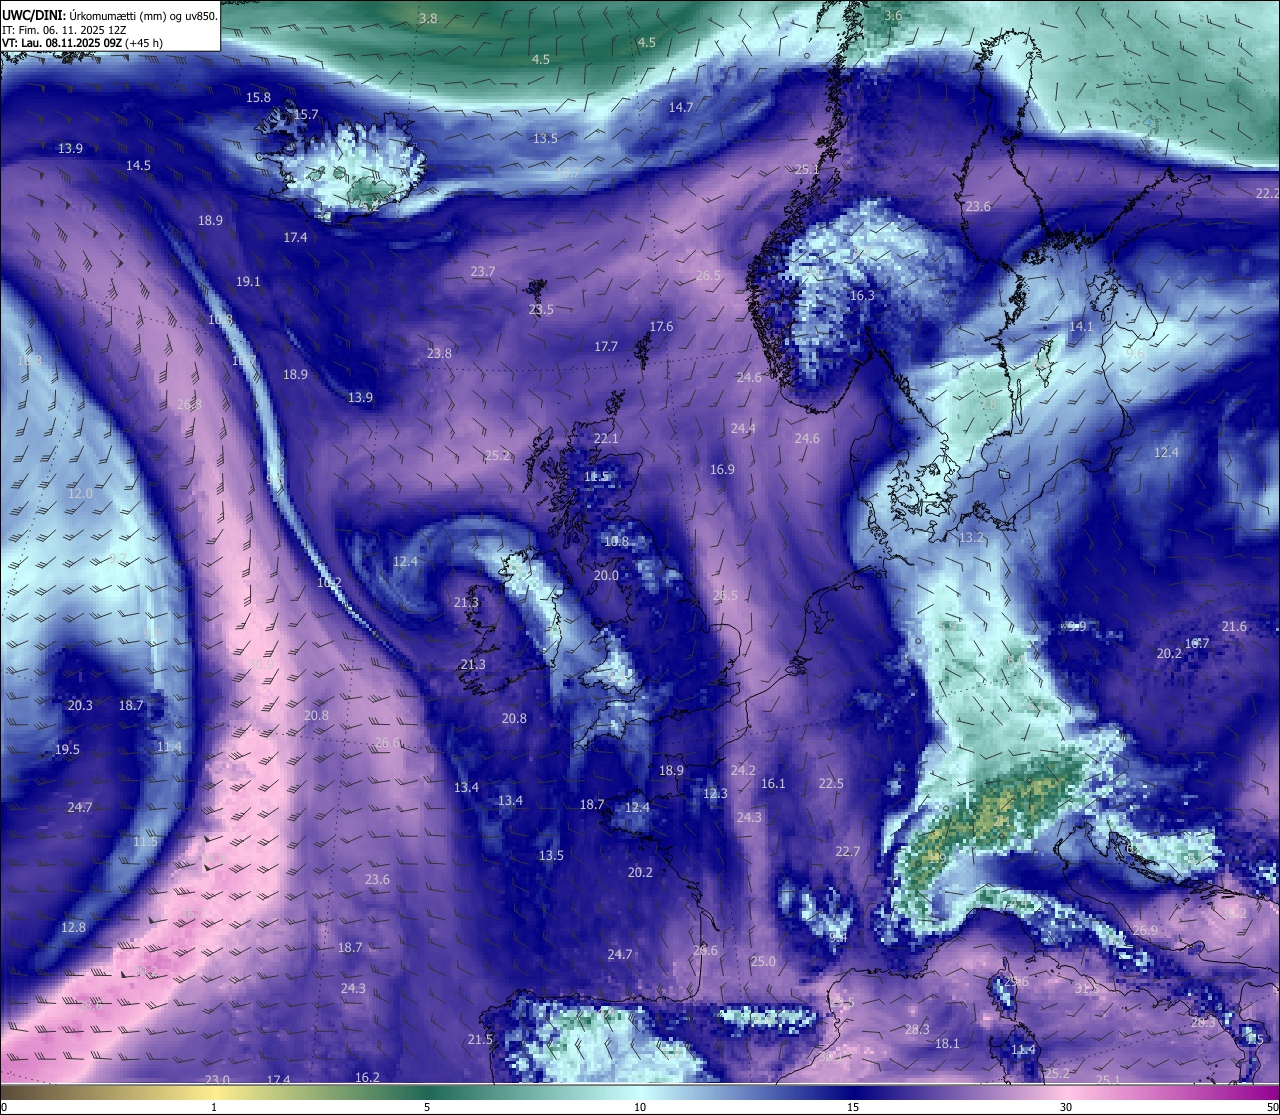
Task: Click the 24.4 value in the North Sea
Action: (x=743, y=429)
